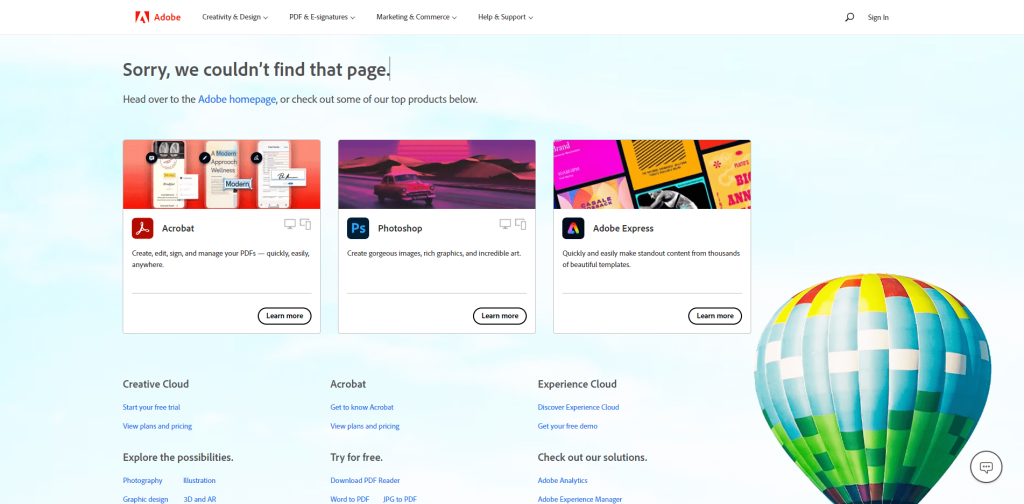Click the Acrobat red product icon
This screenshot has width=1024, height=504.
point(142,228)
